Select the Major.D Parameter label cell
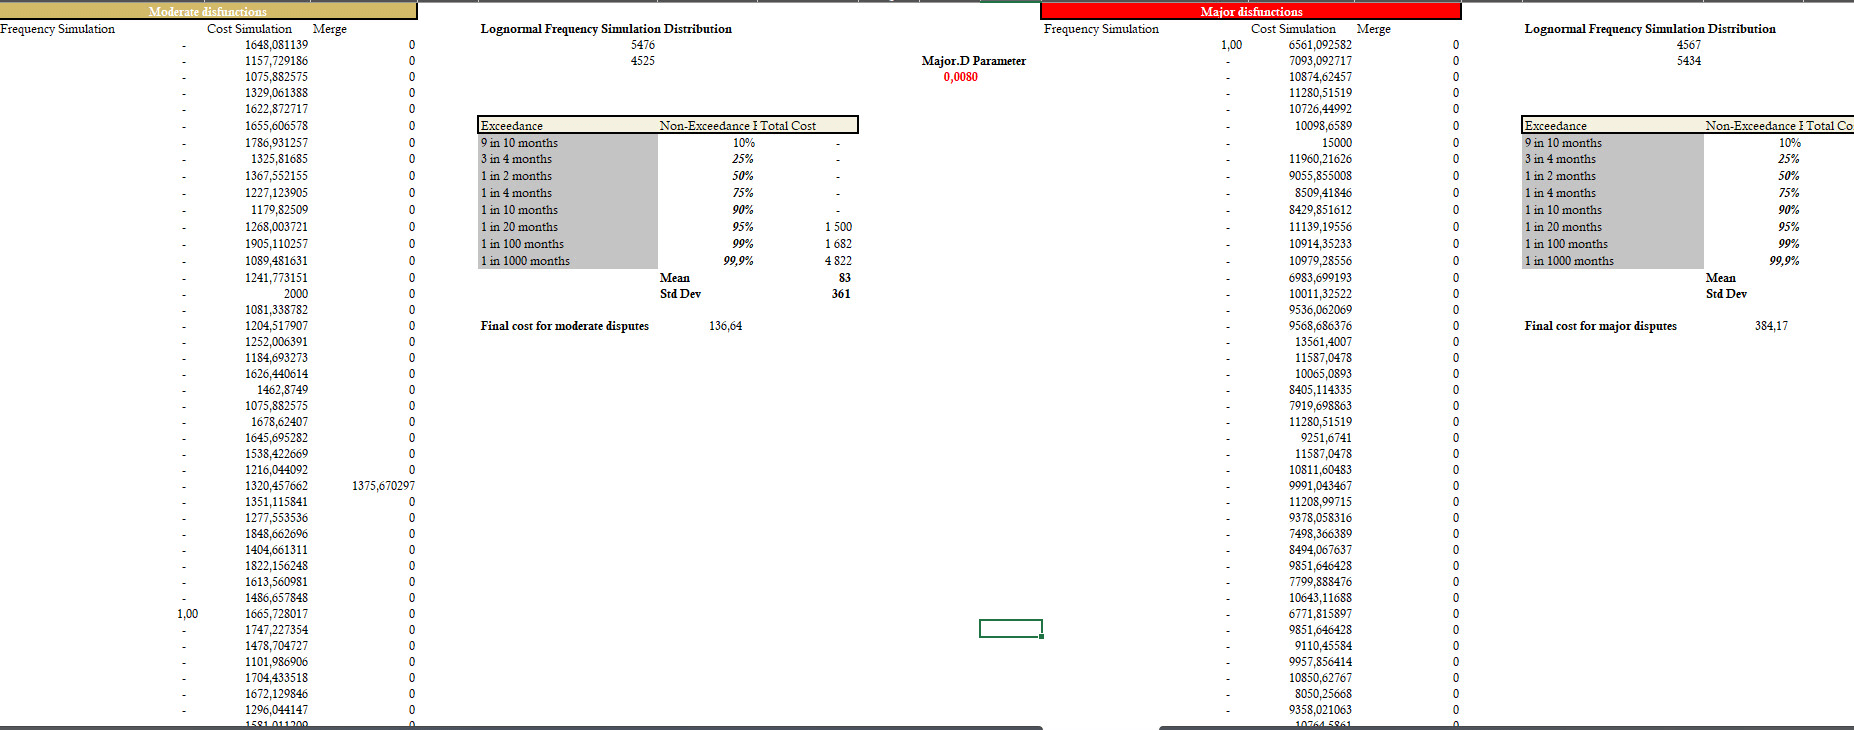The width and height of the screenshot is (1854, 730). point(973,61)
